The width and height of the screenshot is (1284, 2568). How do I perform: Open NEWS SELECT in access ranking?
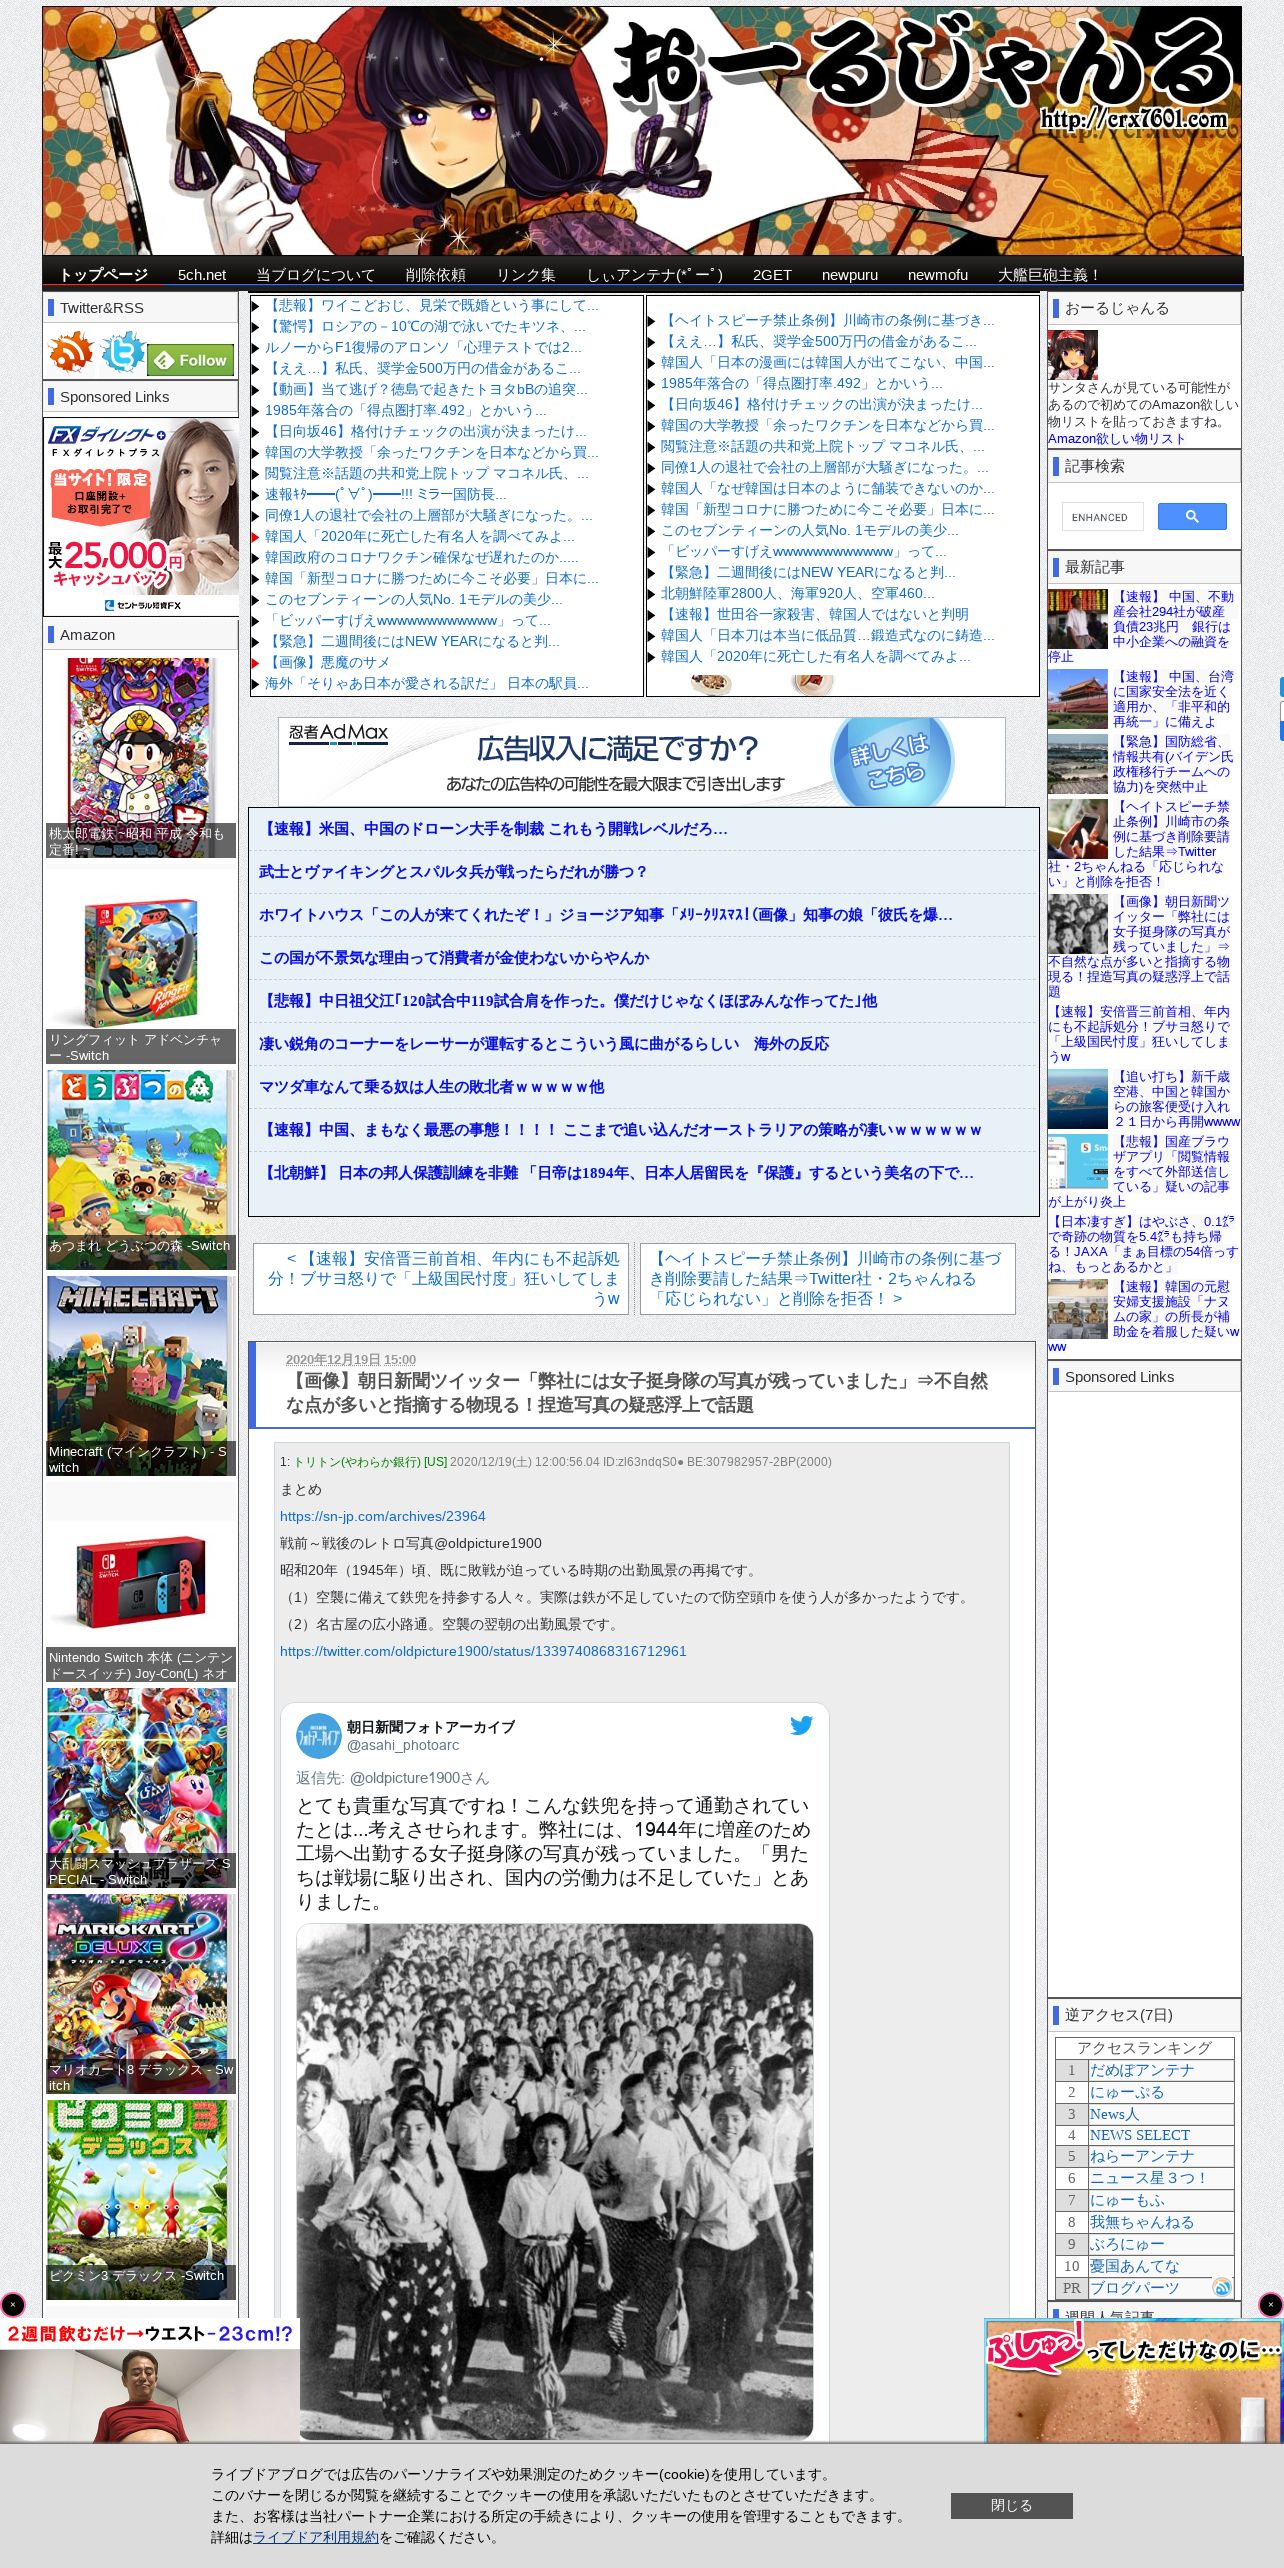coord(1139,2135)
